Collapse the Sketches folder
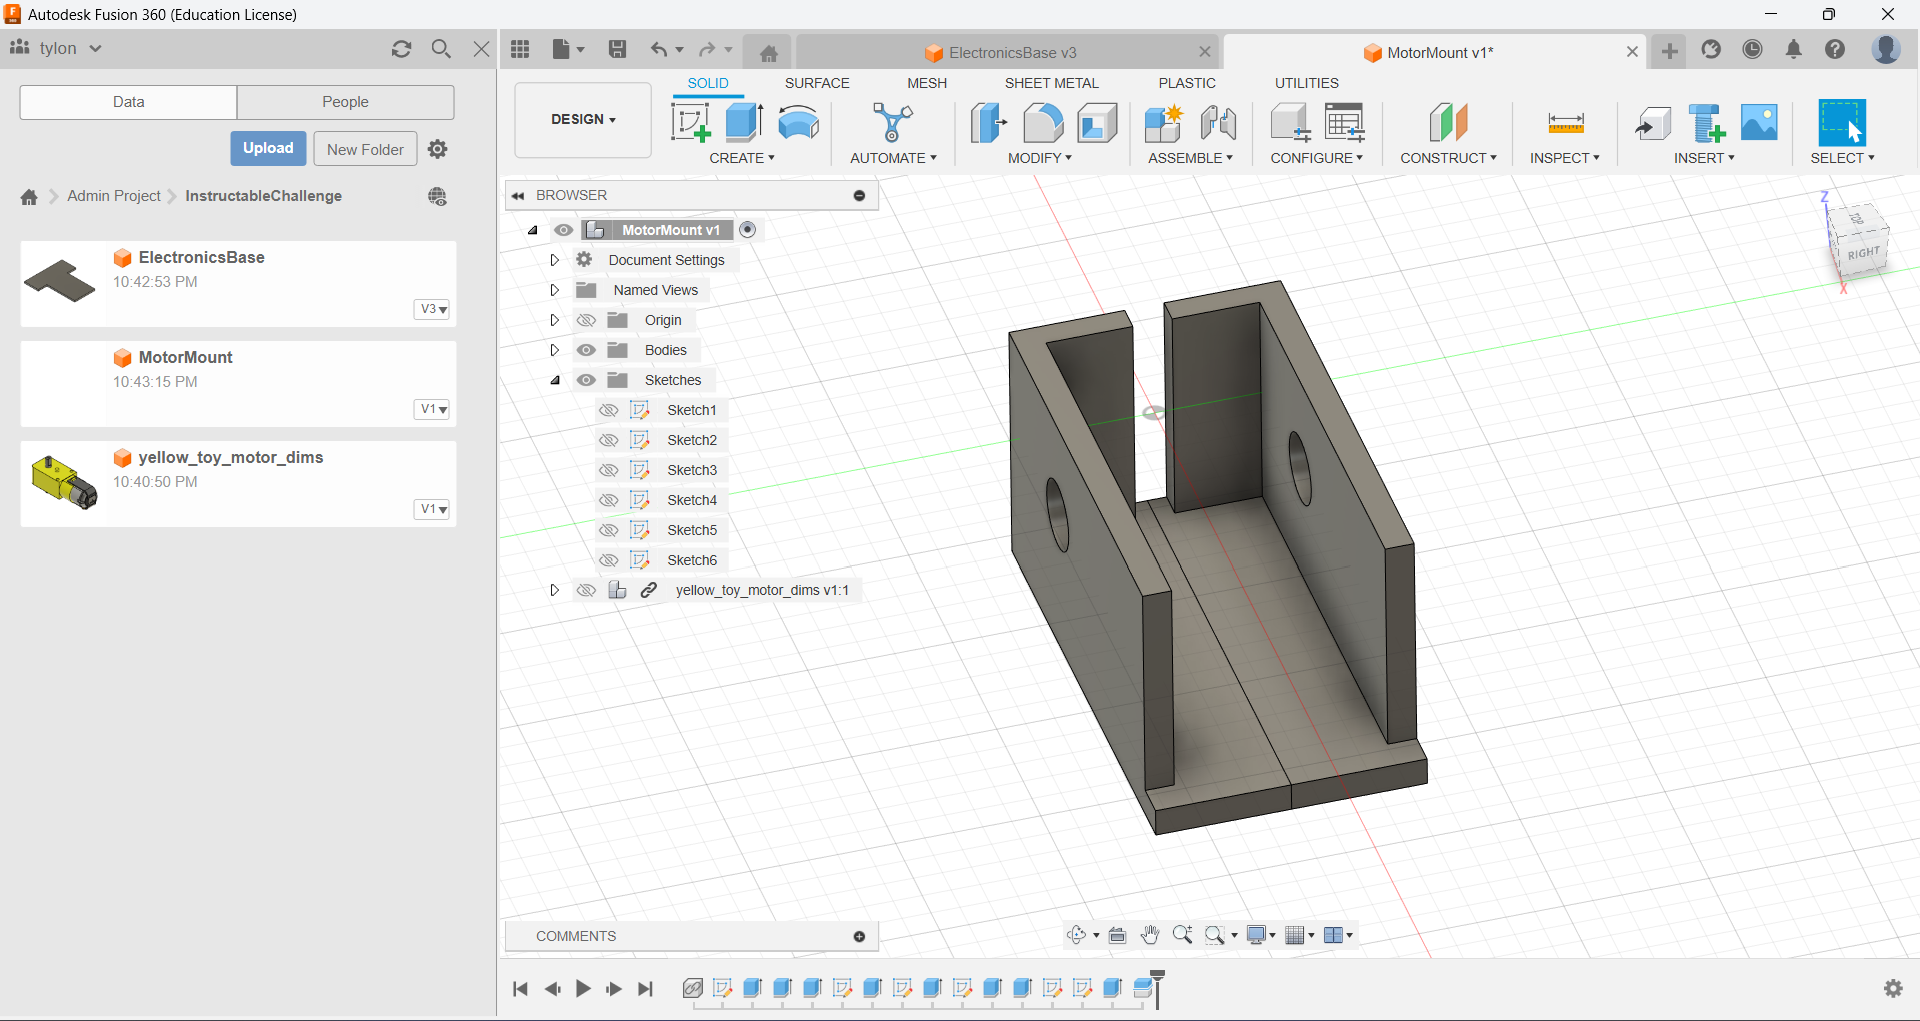This screenshot has width=1920, height=1021. (x=554, y=380)
